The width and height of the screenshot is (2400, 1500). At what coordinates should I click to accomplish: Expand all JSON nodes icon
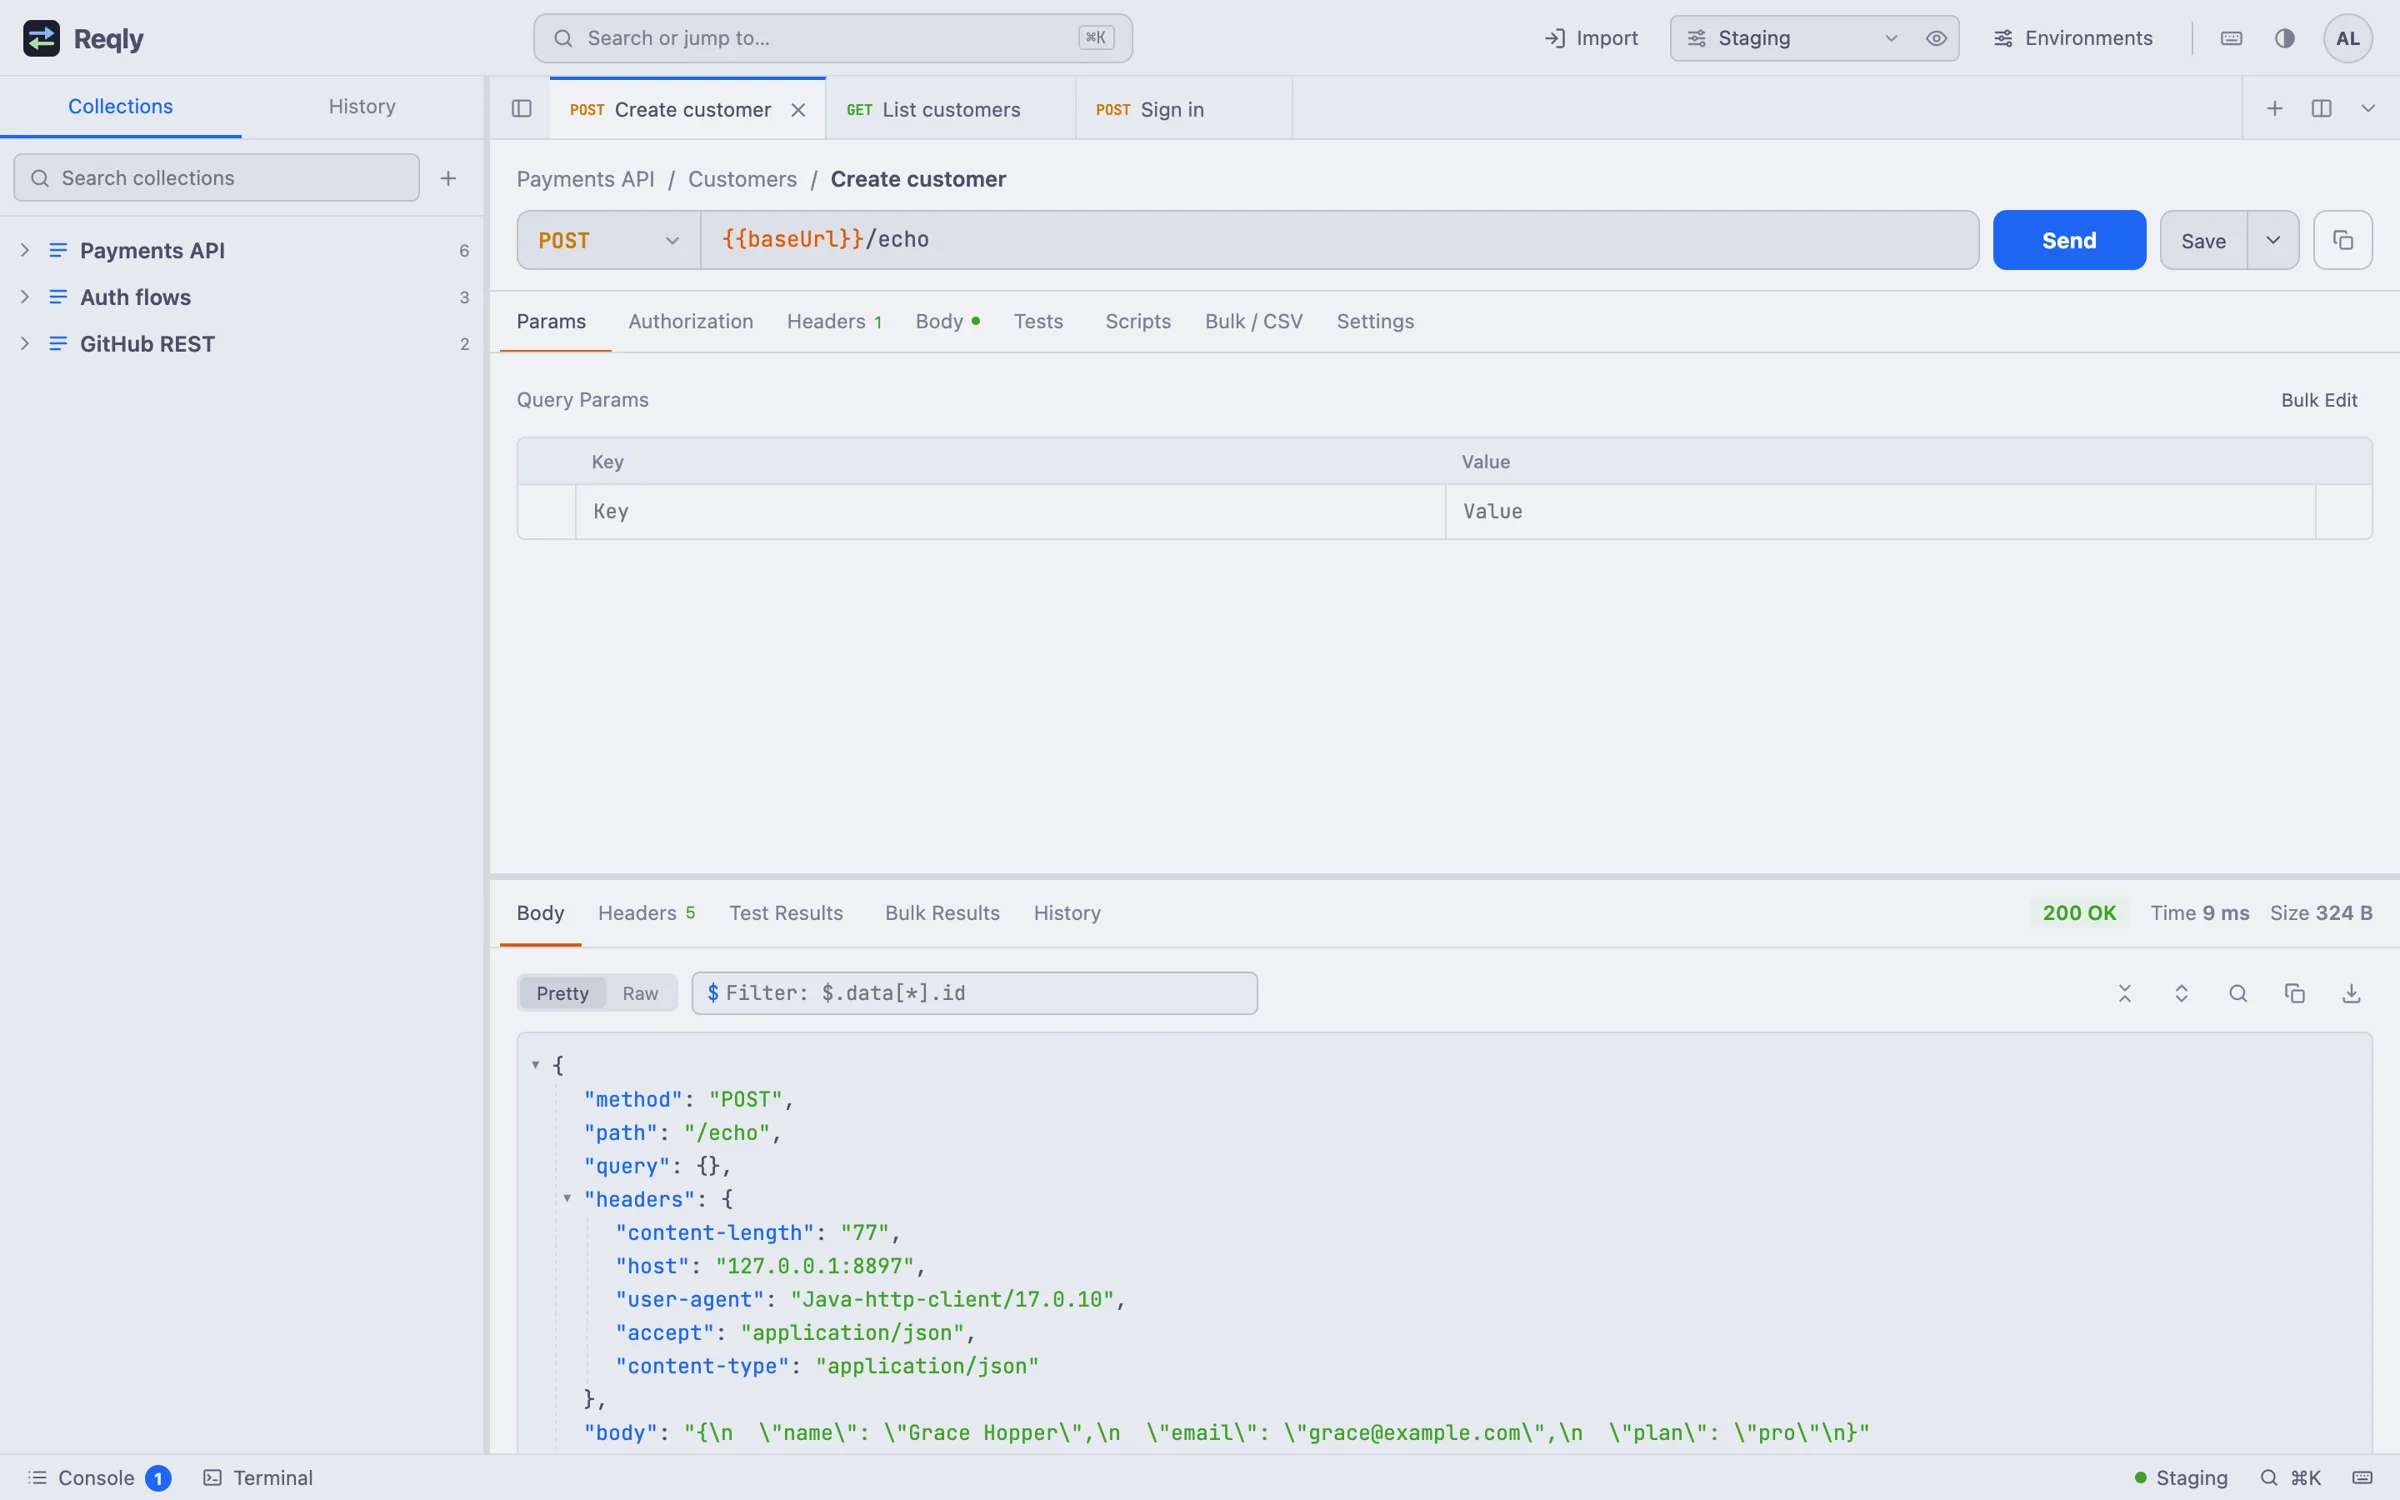[2181, 993]
